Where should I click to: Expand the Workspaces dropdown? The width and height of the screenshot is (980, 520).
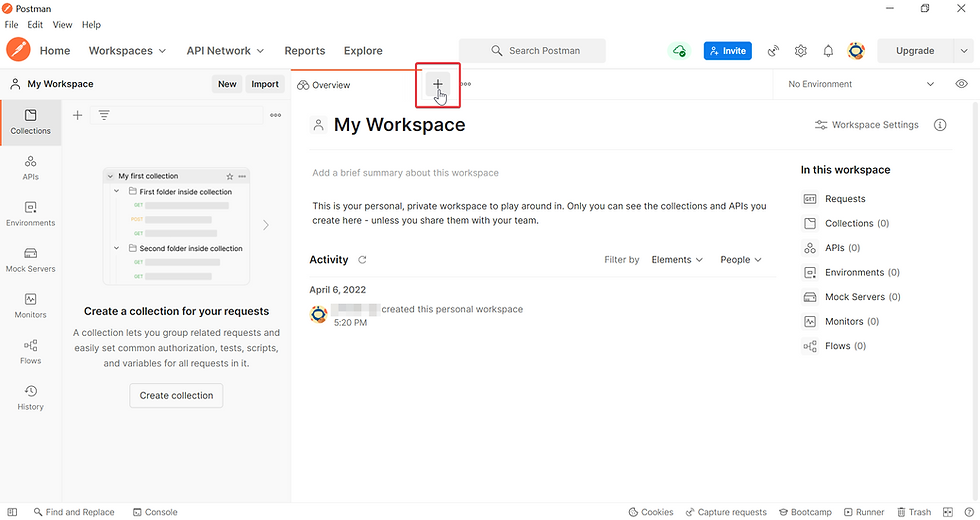click(x=128, y=51)
